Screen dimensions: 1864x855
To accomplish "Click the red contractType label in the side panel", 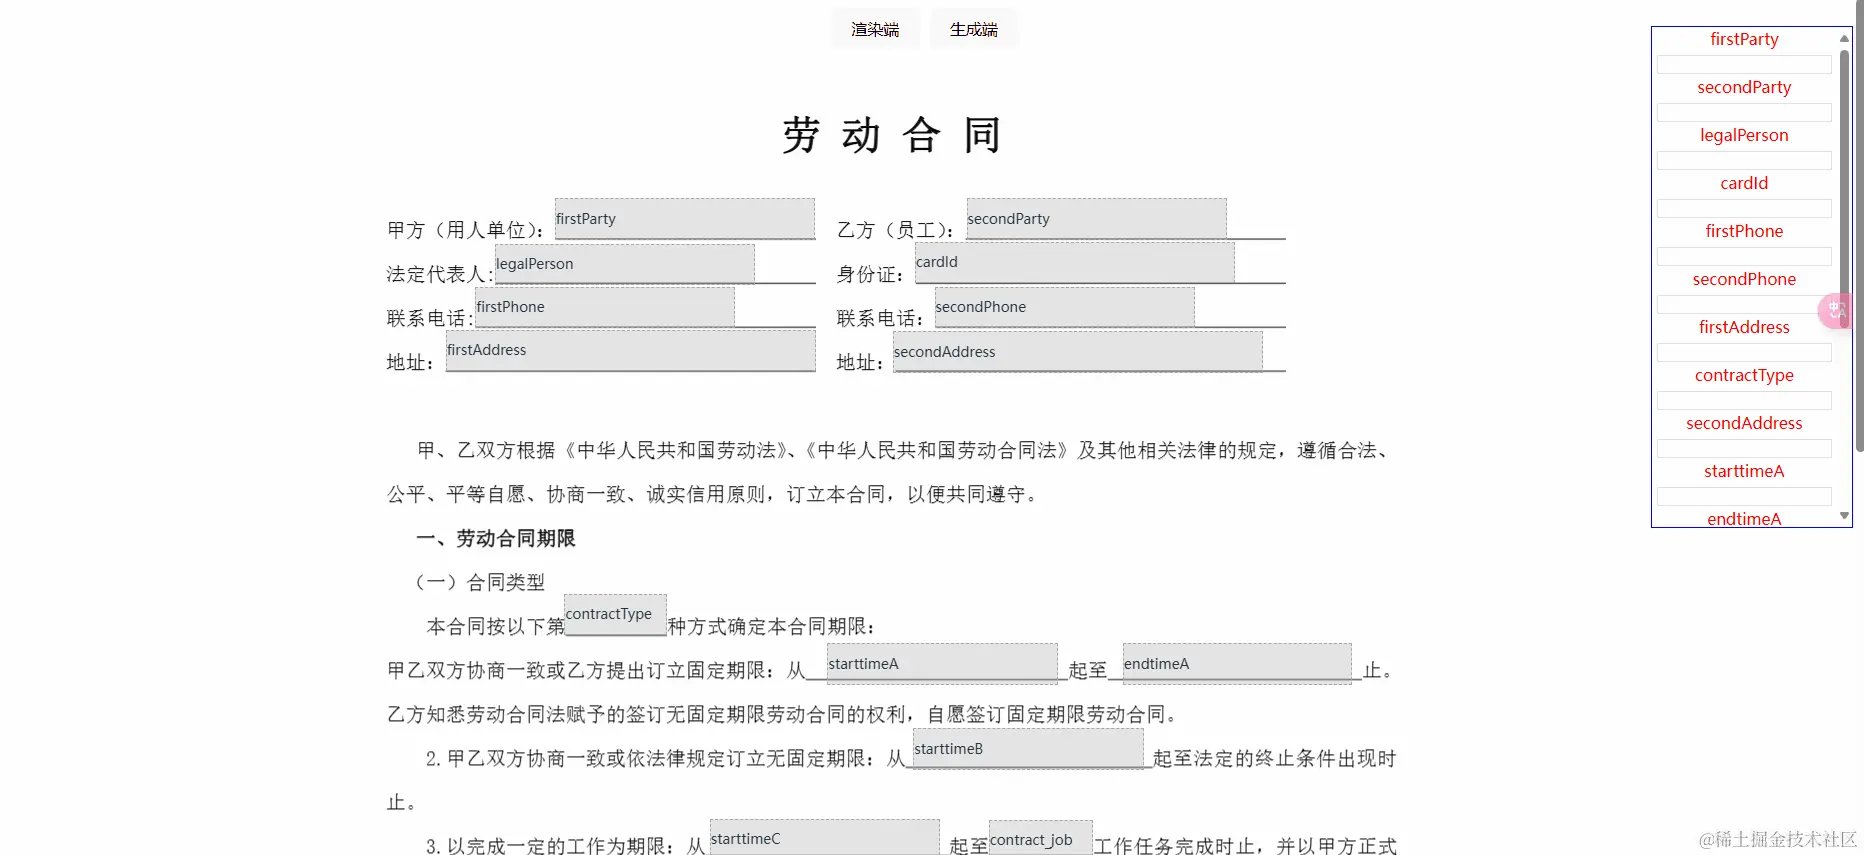I will (1744, 375).
